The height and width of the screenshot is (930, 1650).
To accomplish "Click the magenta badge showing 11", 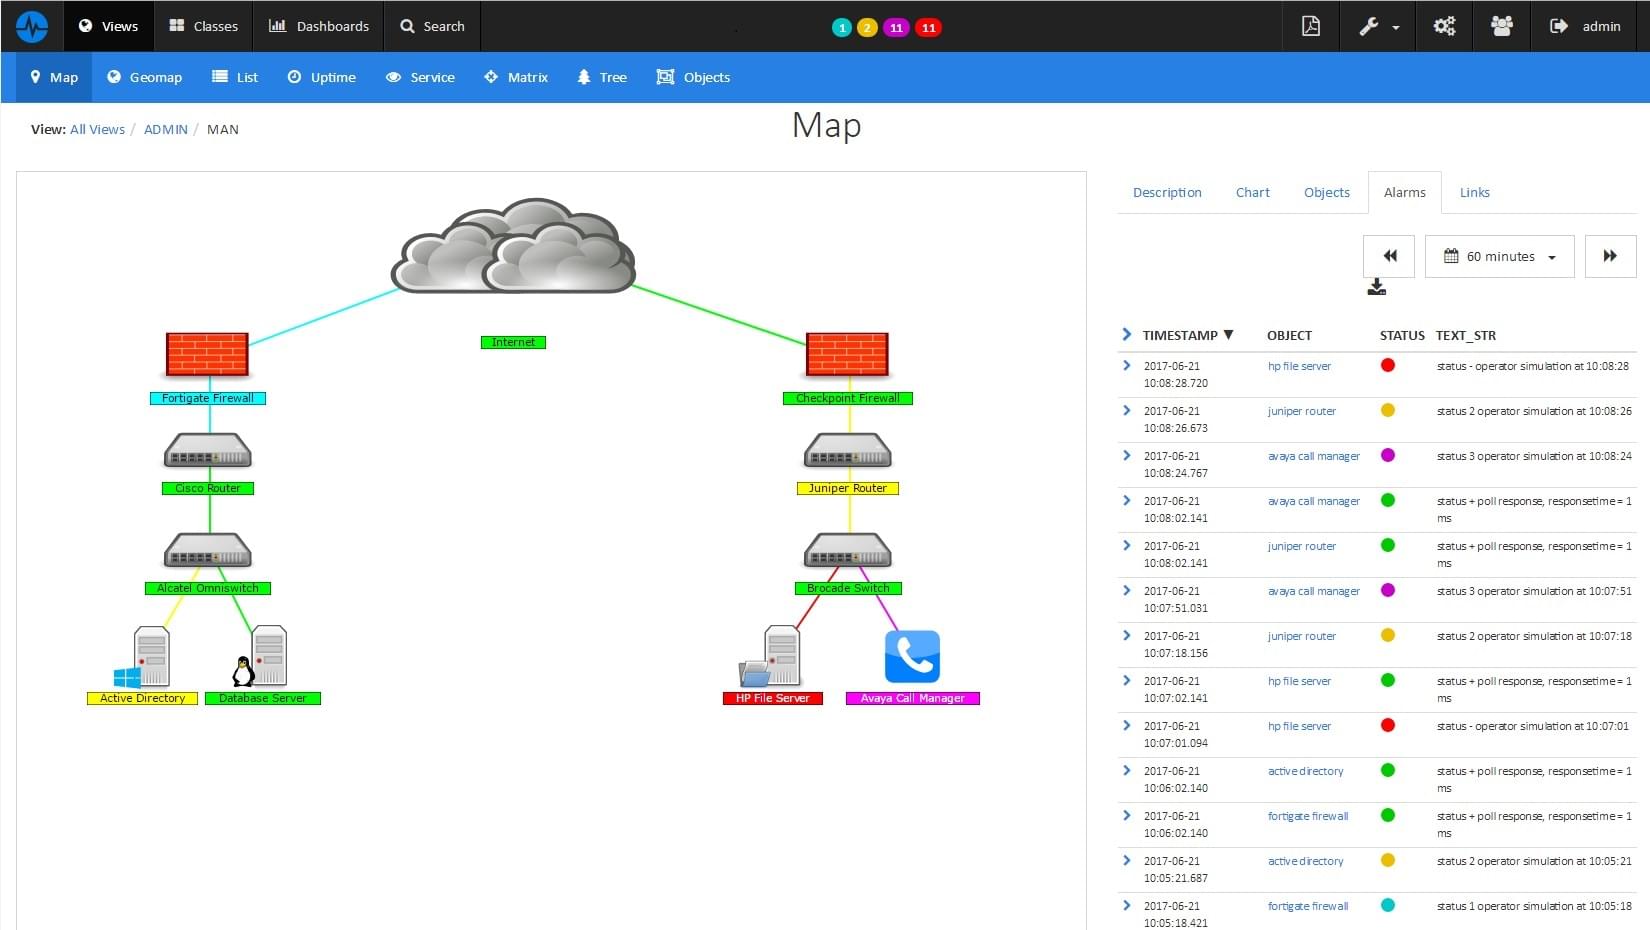I will tap(896, 27).
